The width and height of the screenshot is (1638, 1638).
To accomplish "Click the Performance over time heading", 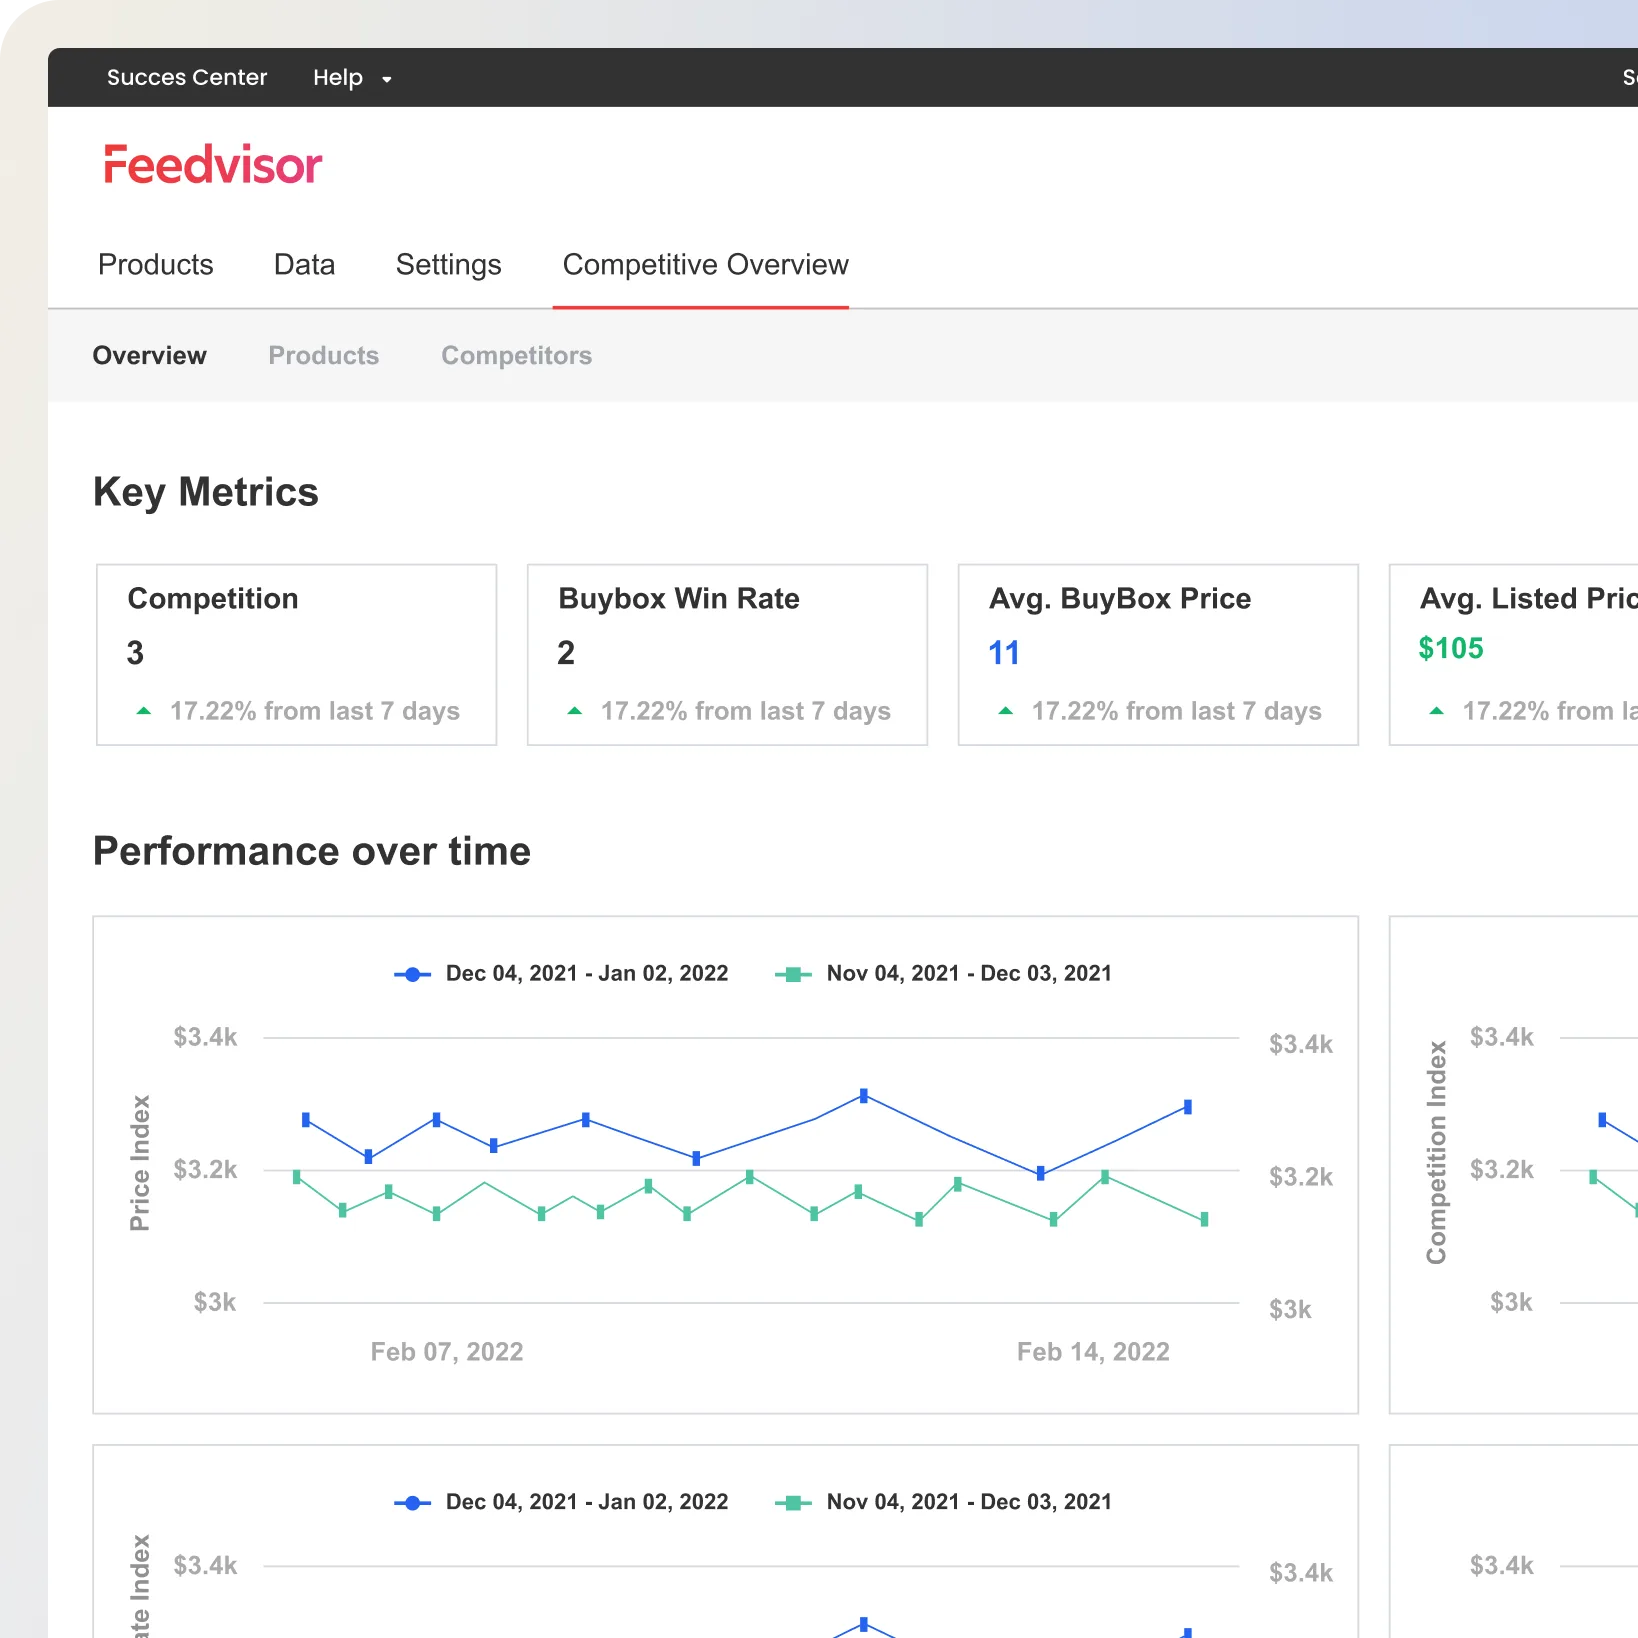I will point(312,851).
